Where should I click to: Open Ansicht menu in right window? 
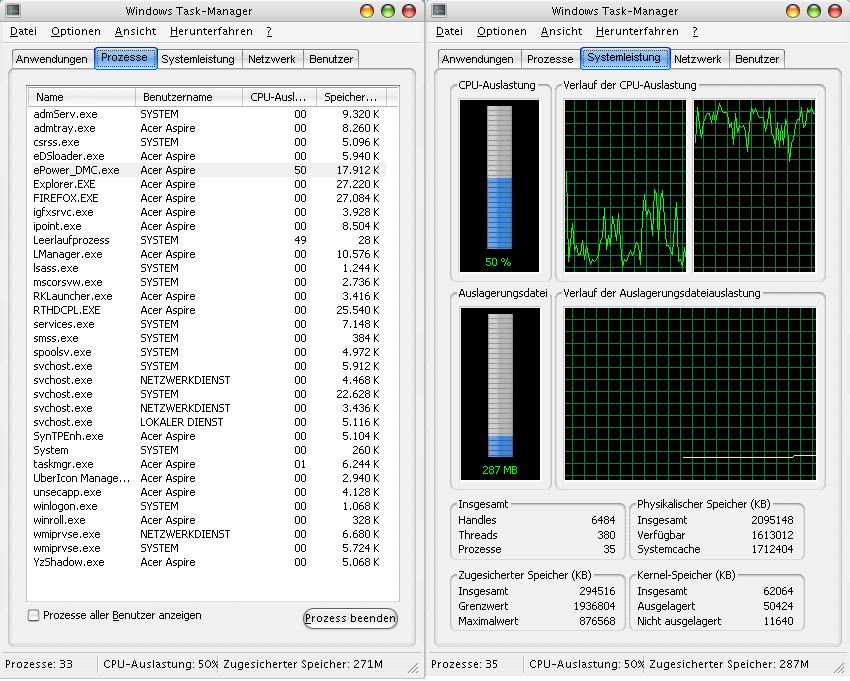(562, 31)
